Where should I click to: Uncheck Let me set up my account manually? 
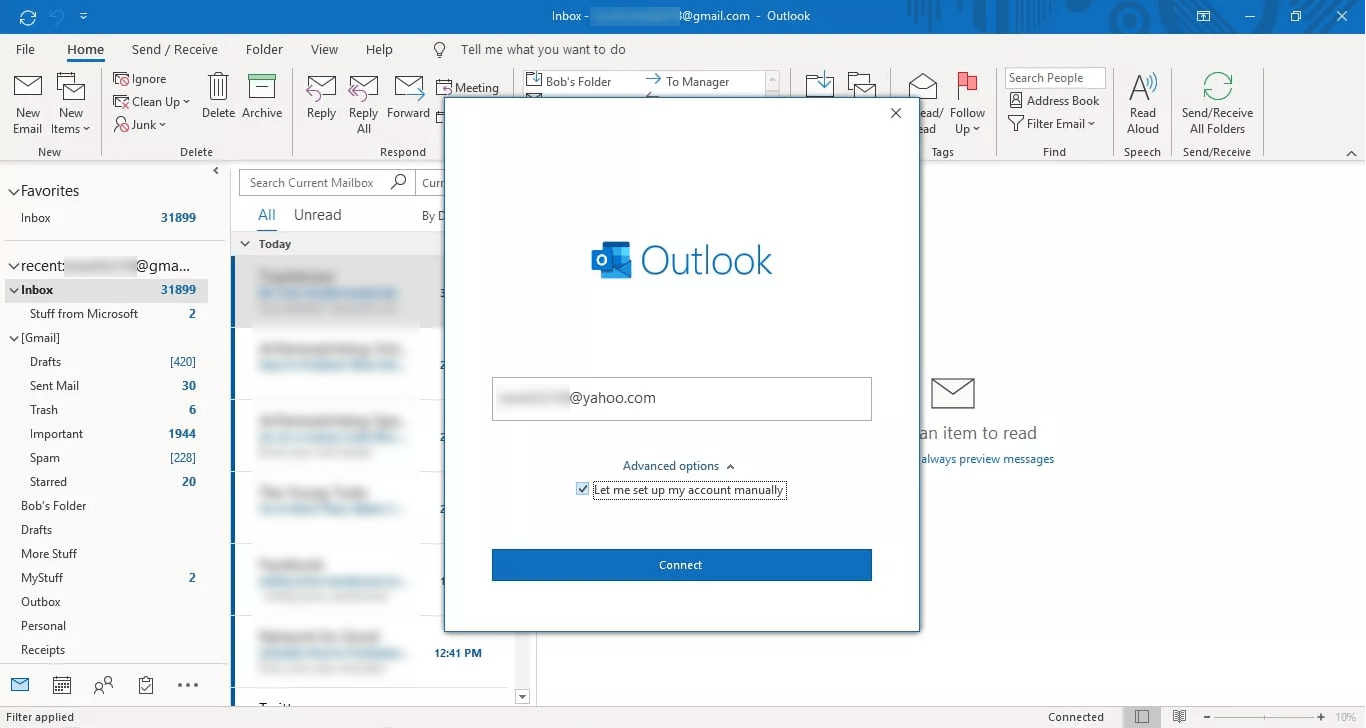point(582,490)
